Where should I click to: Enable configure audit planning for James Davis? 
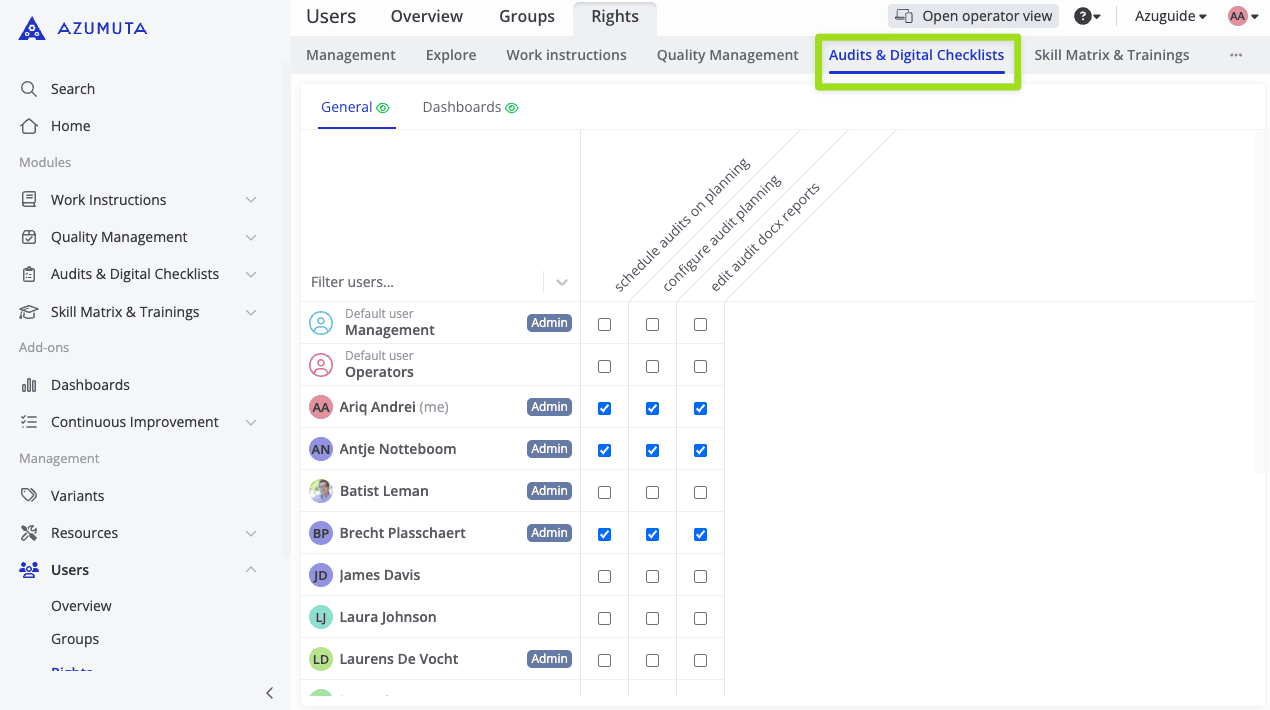[x=652, y=576]
